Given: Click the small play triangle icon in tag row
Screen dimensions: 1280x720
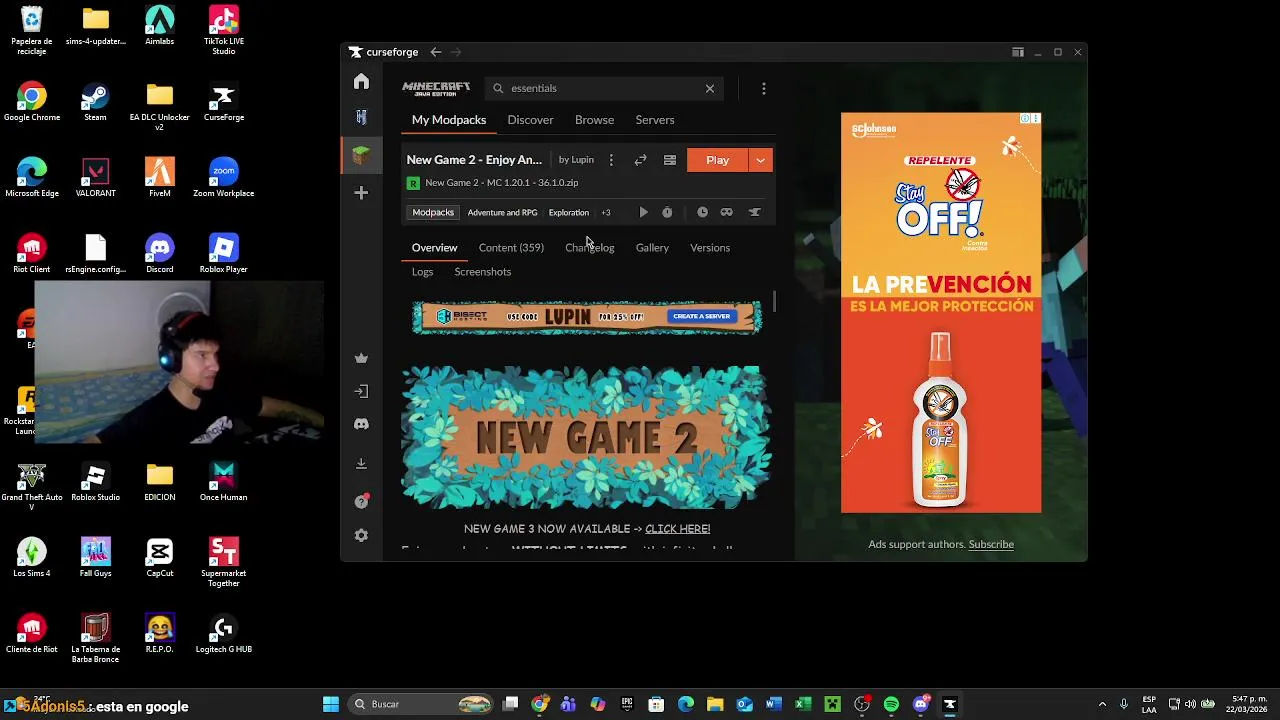Looking at the screenshot, I should click(x=643, y=212).
